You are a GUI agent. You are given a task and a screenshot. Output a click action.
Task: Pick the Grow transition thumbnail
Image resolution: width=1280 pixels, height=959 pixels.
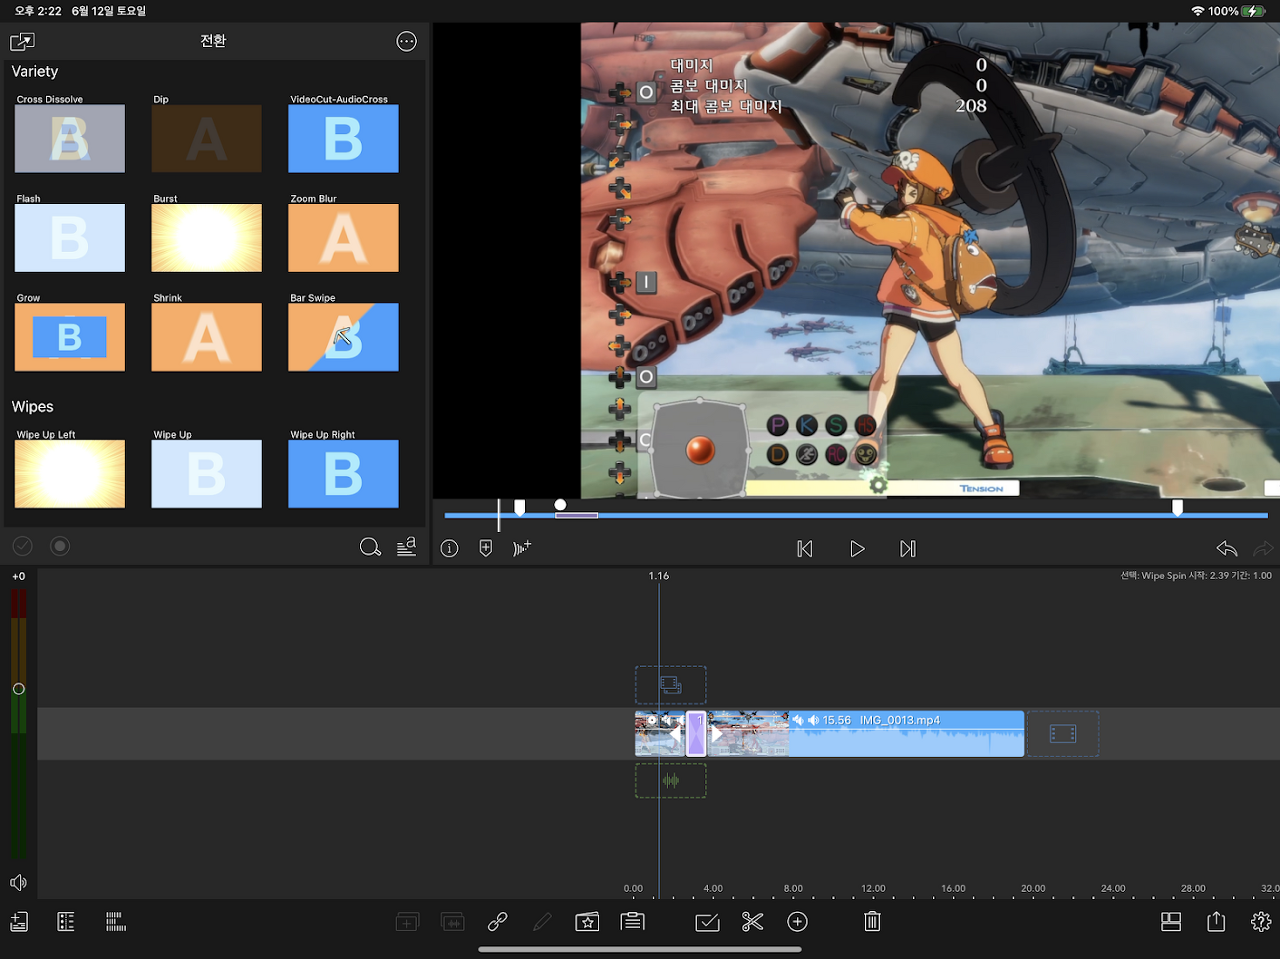click(x=70, y=337)
